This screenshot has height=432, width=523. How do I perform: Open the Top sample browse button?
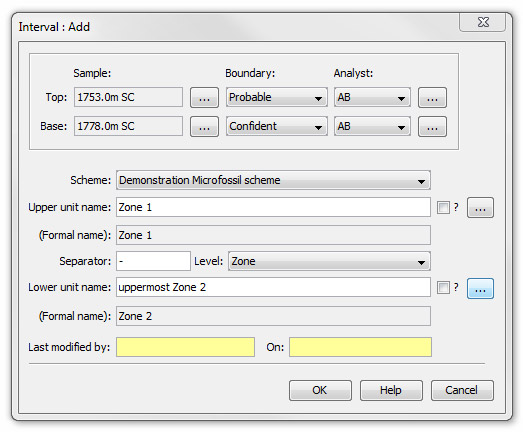[x=204, y=97]
